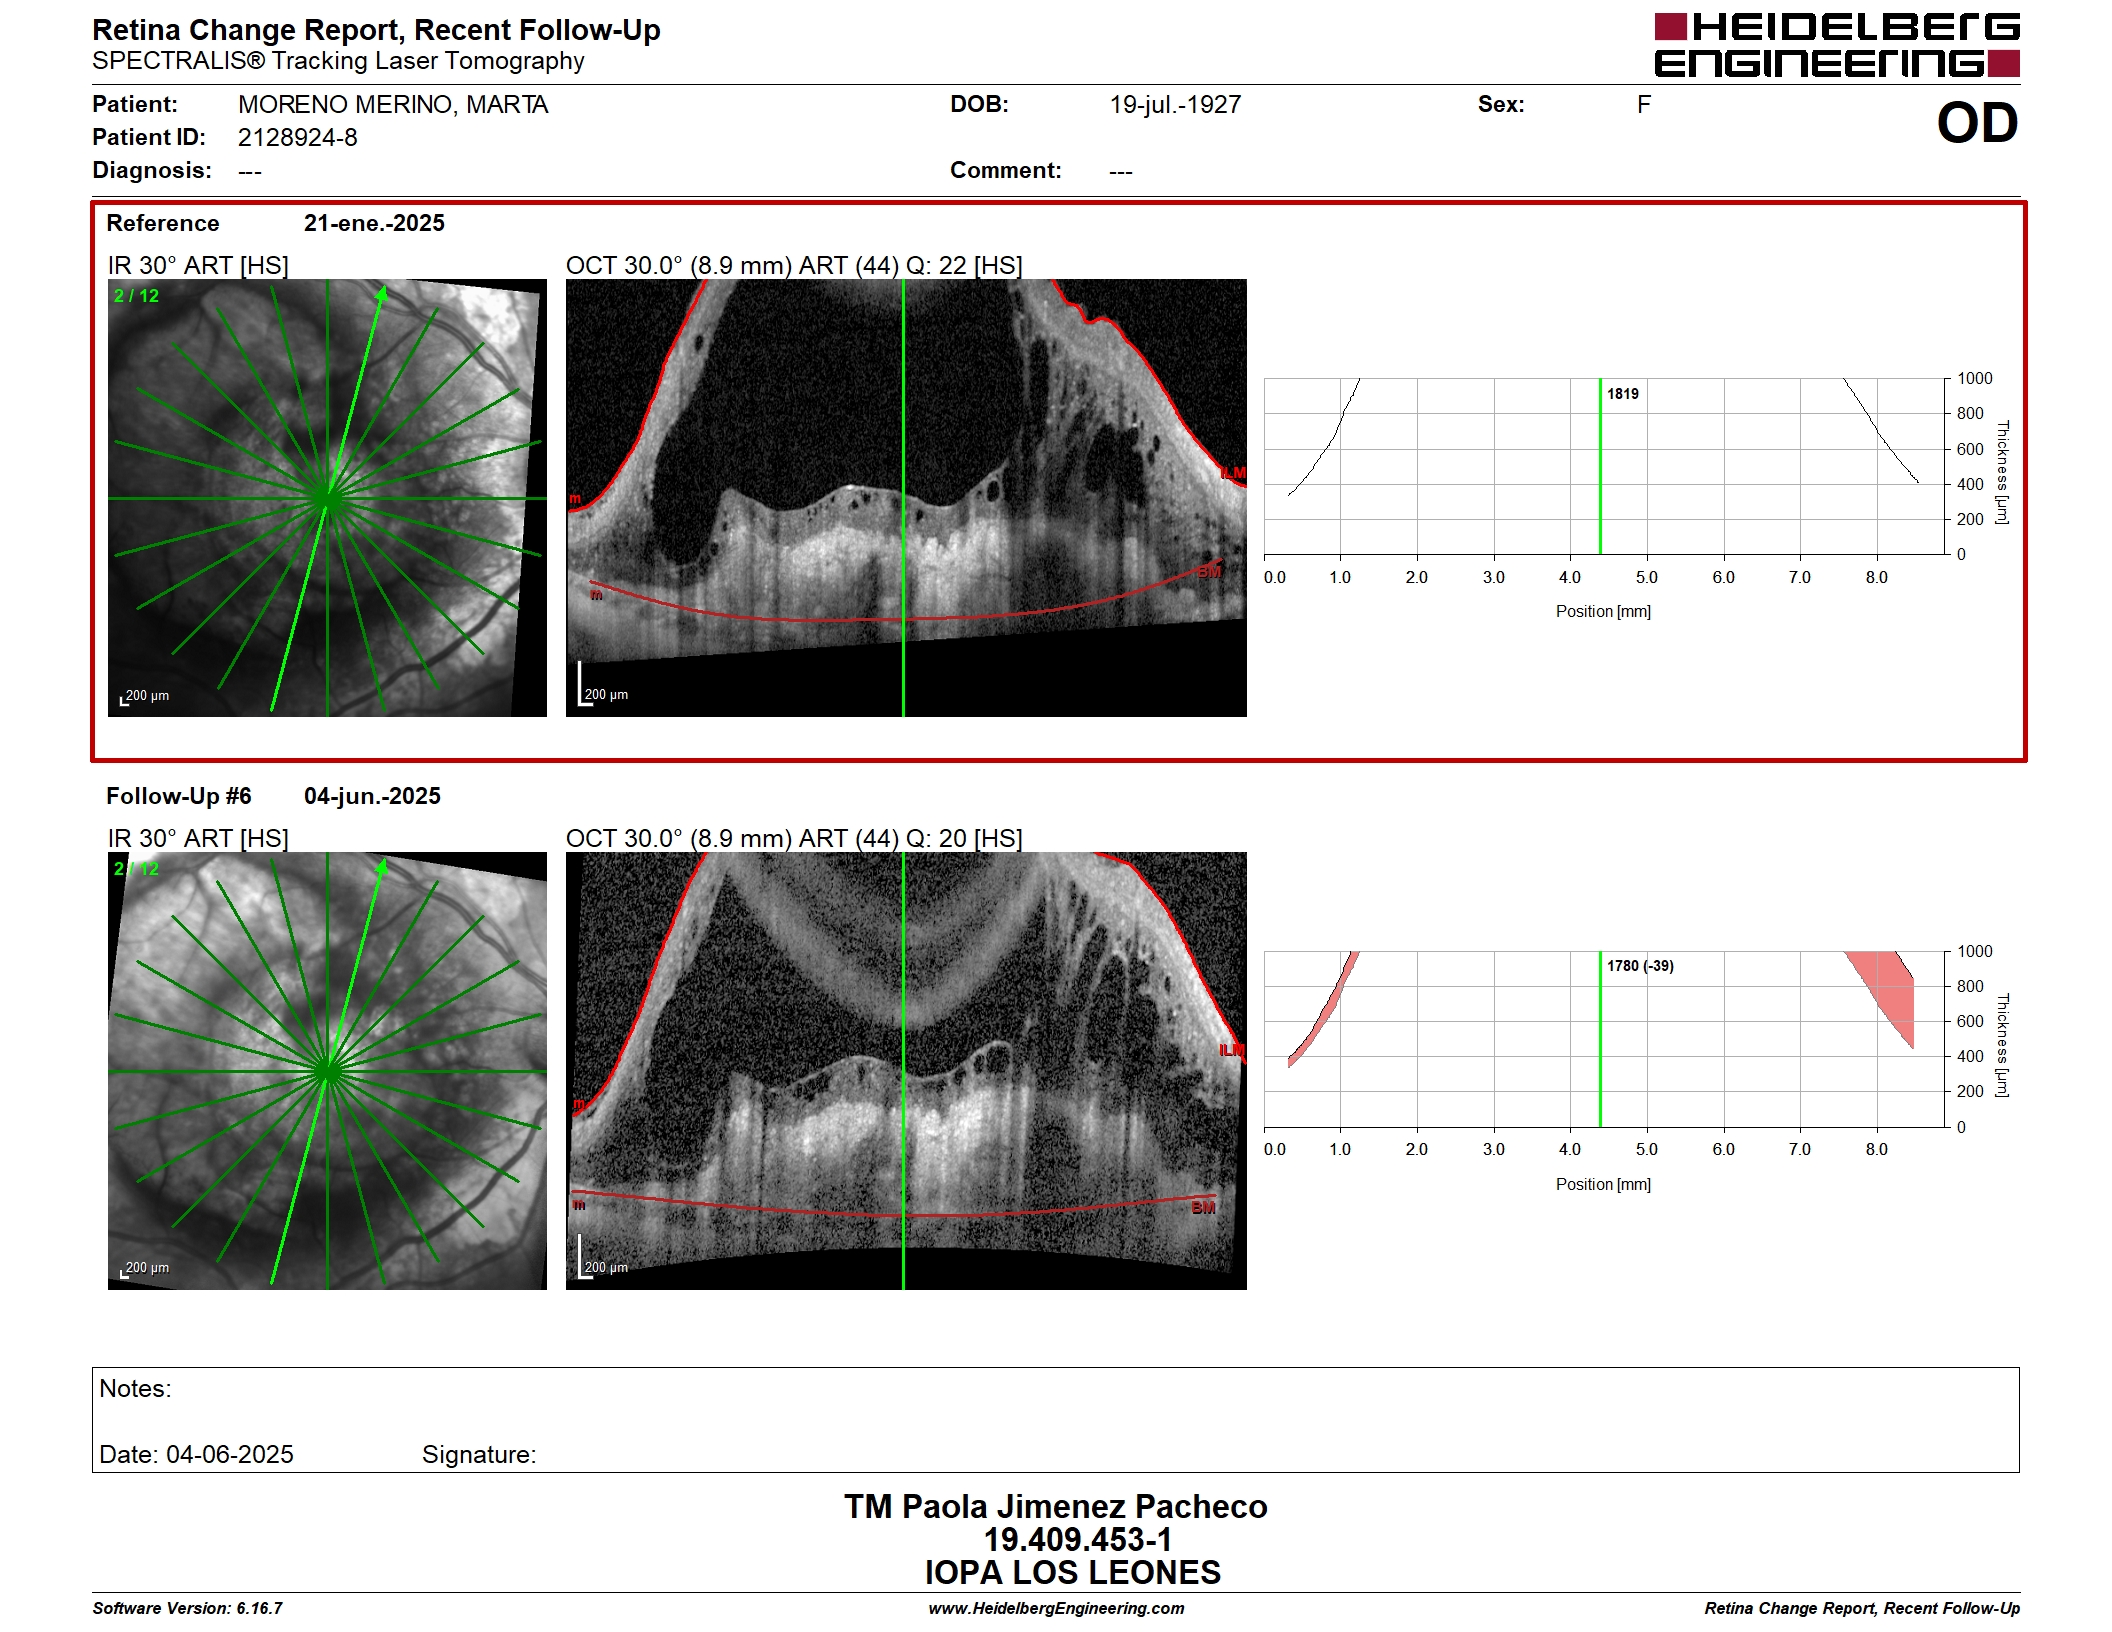2112x1632 pixels.
Task: Click the Retina Change Report title heading
Action: click(x=376, y=30)
